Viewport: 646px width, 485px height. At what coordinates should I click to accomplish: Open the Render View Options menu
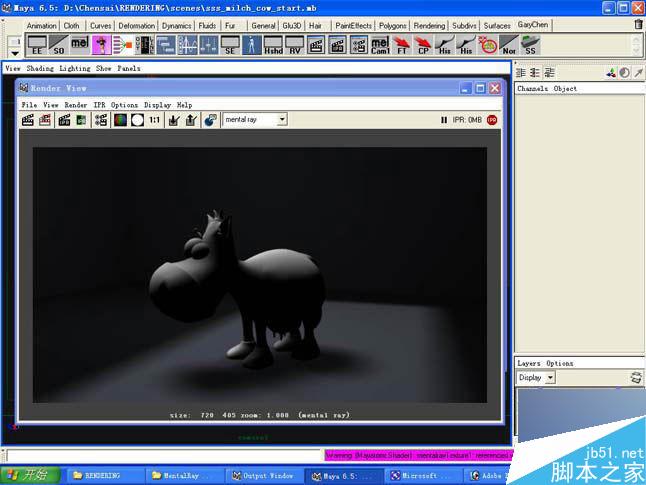124,105
